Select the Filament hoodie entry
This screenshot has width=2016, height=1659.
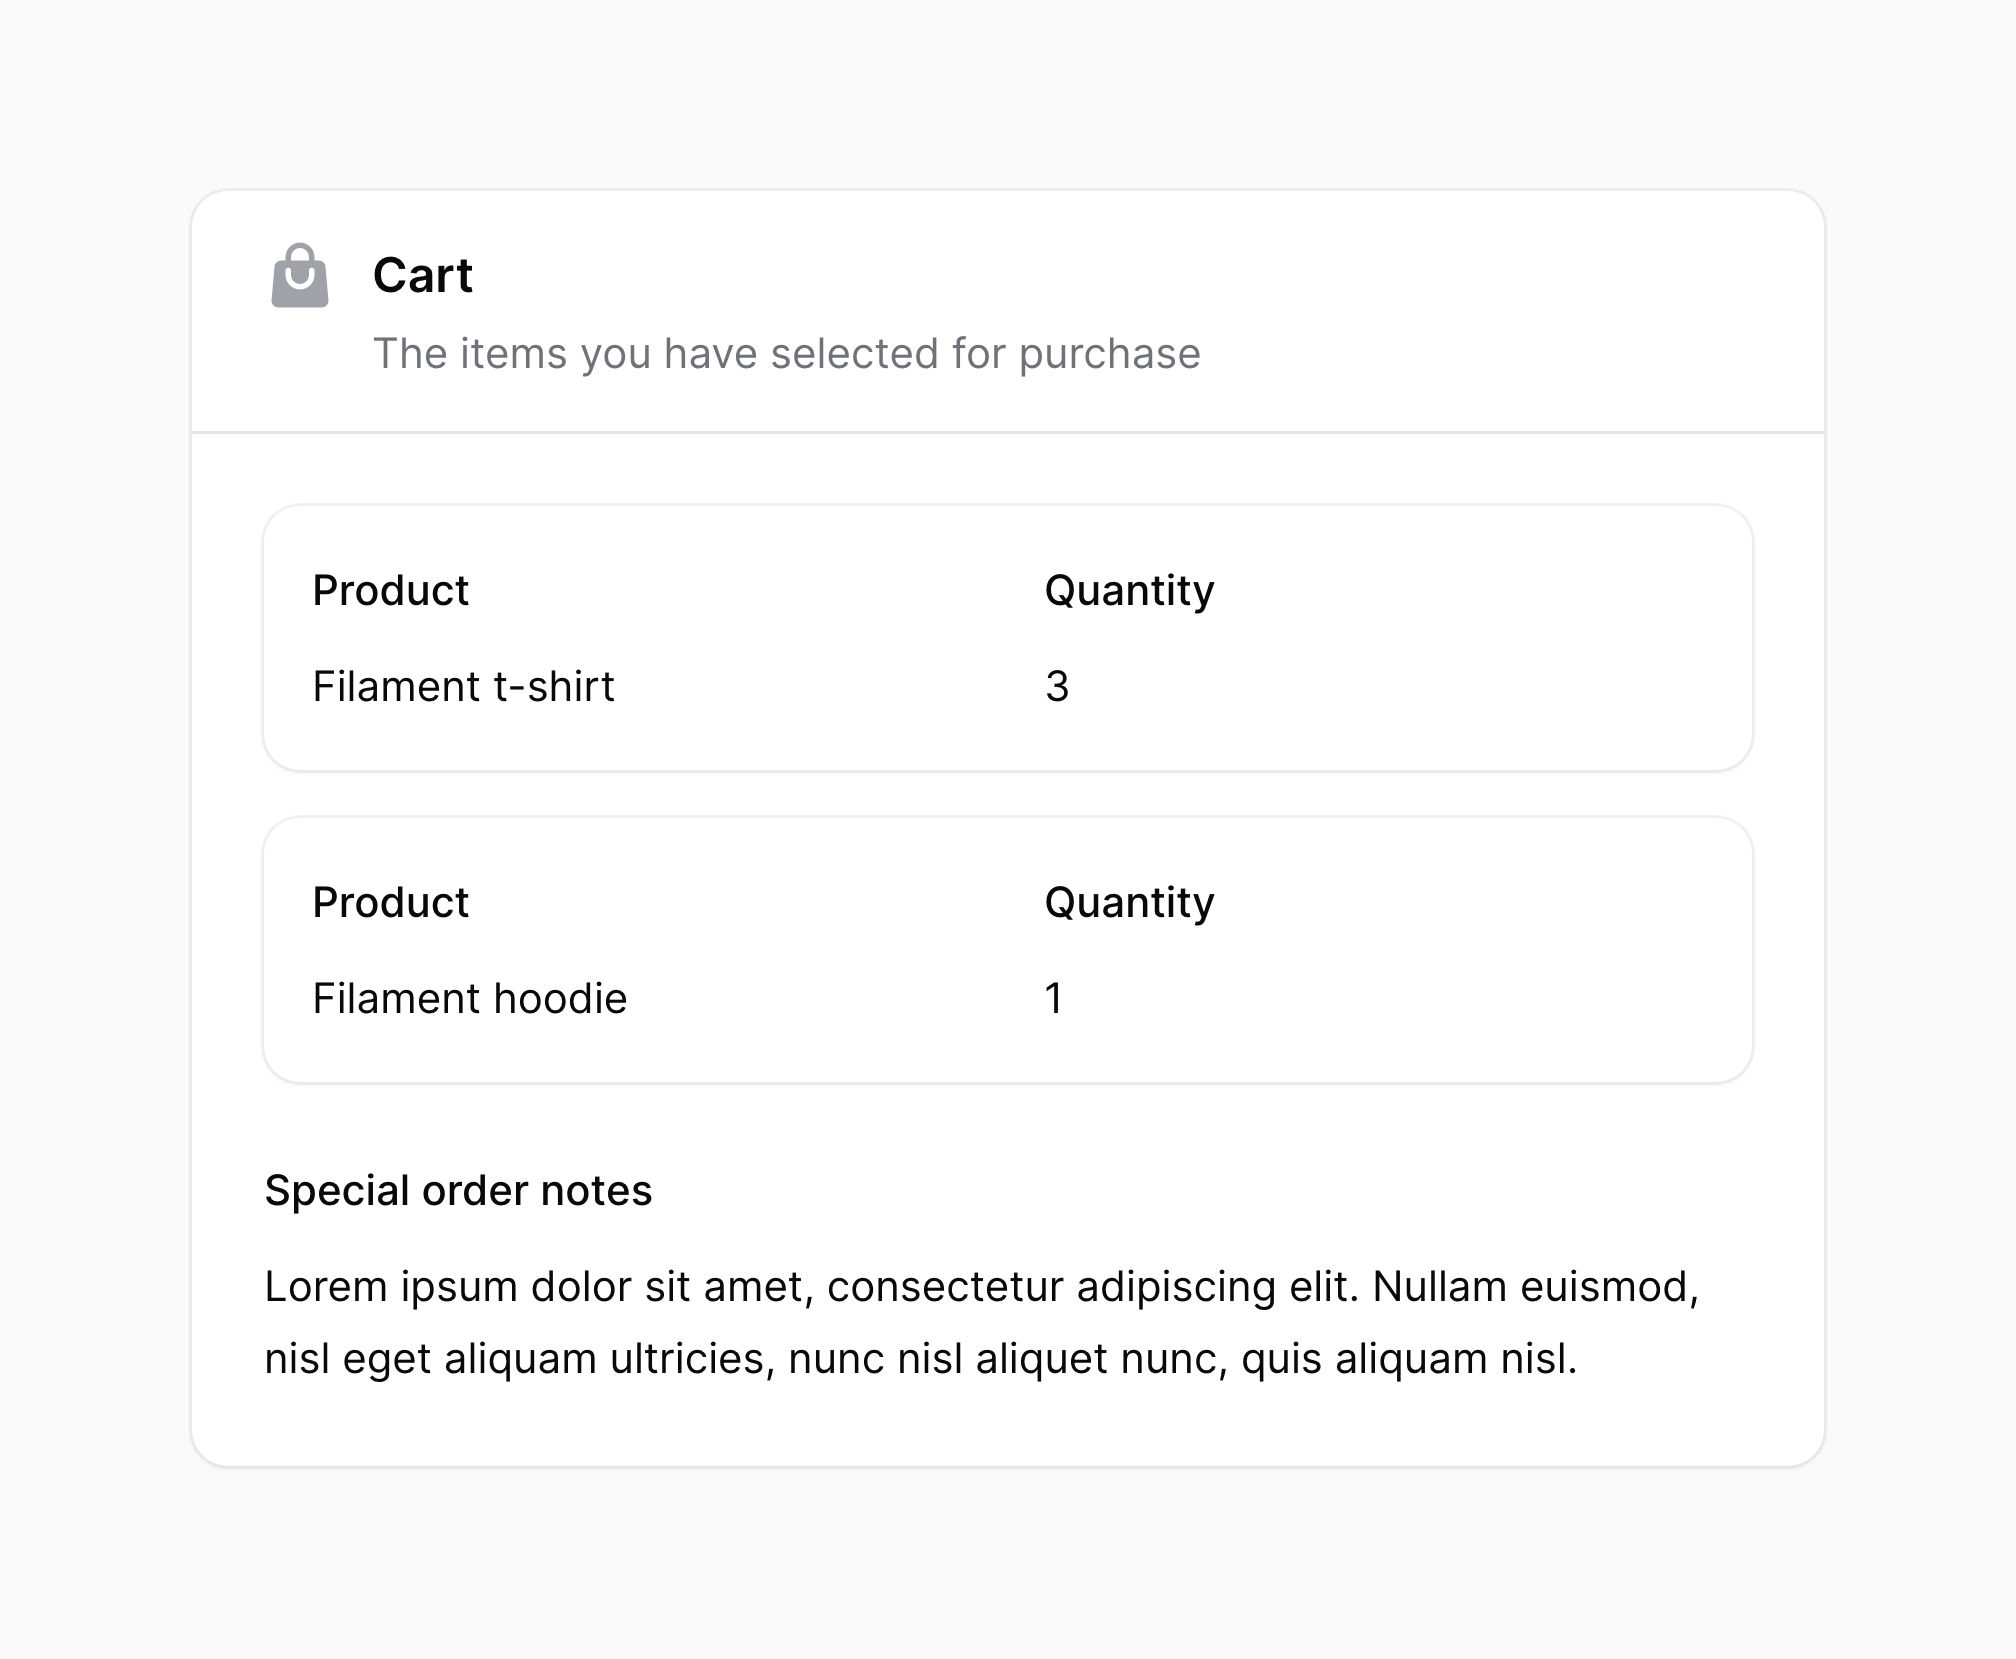point(469,998)
